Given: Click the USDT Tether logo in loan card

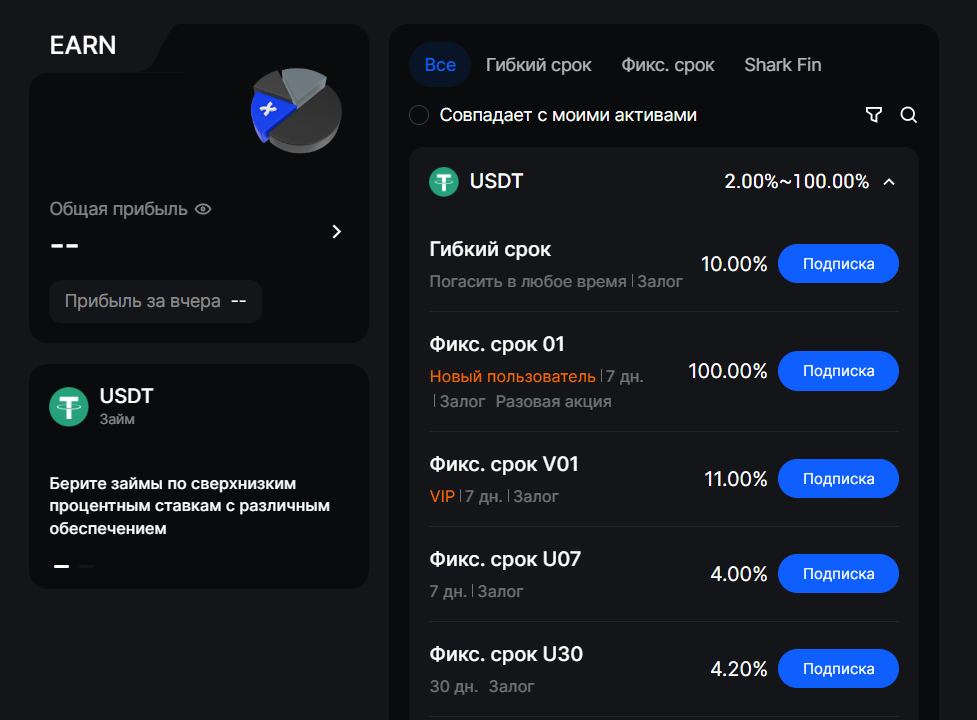Looking at the screenshot, I should tap(69, 406).
